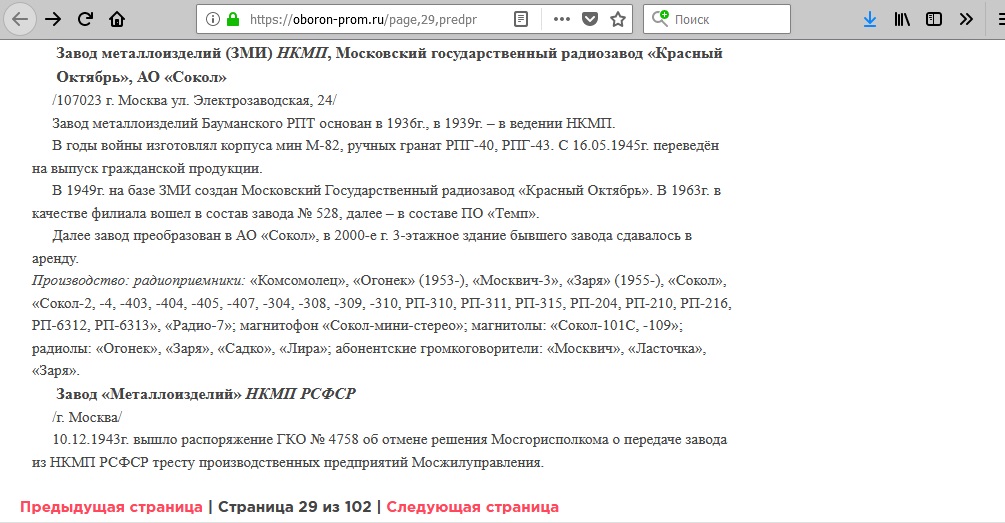Viewport: 1005px width, 523px height.
Task: Save page to Pocket
Action: (x=590, y=19)
